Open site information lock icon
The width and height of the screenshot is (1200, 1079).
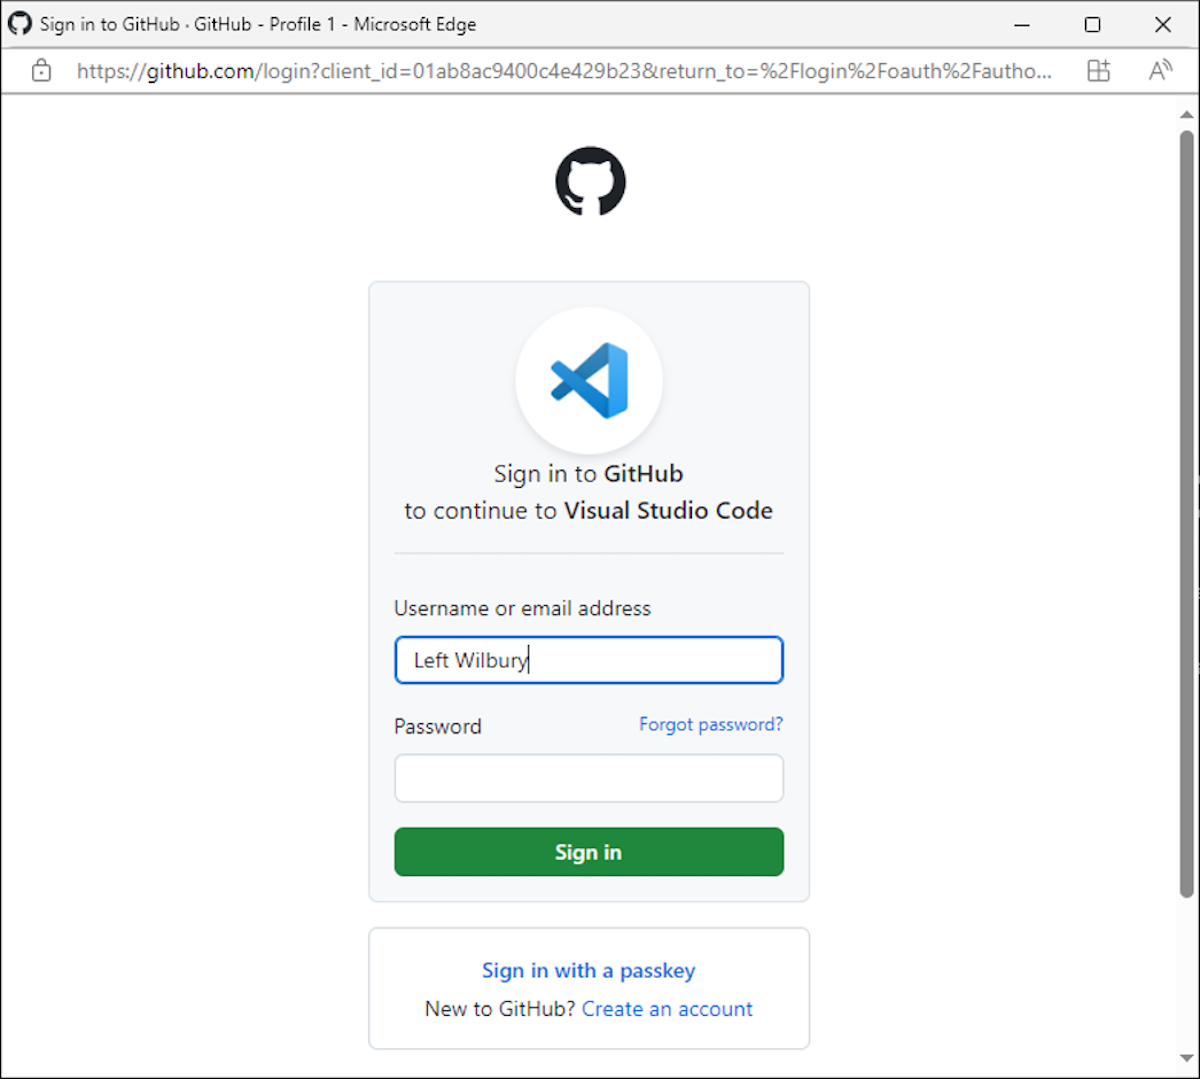point(41,70)
